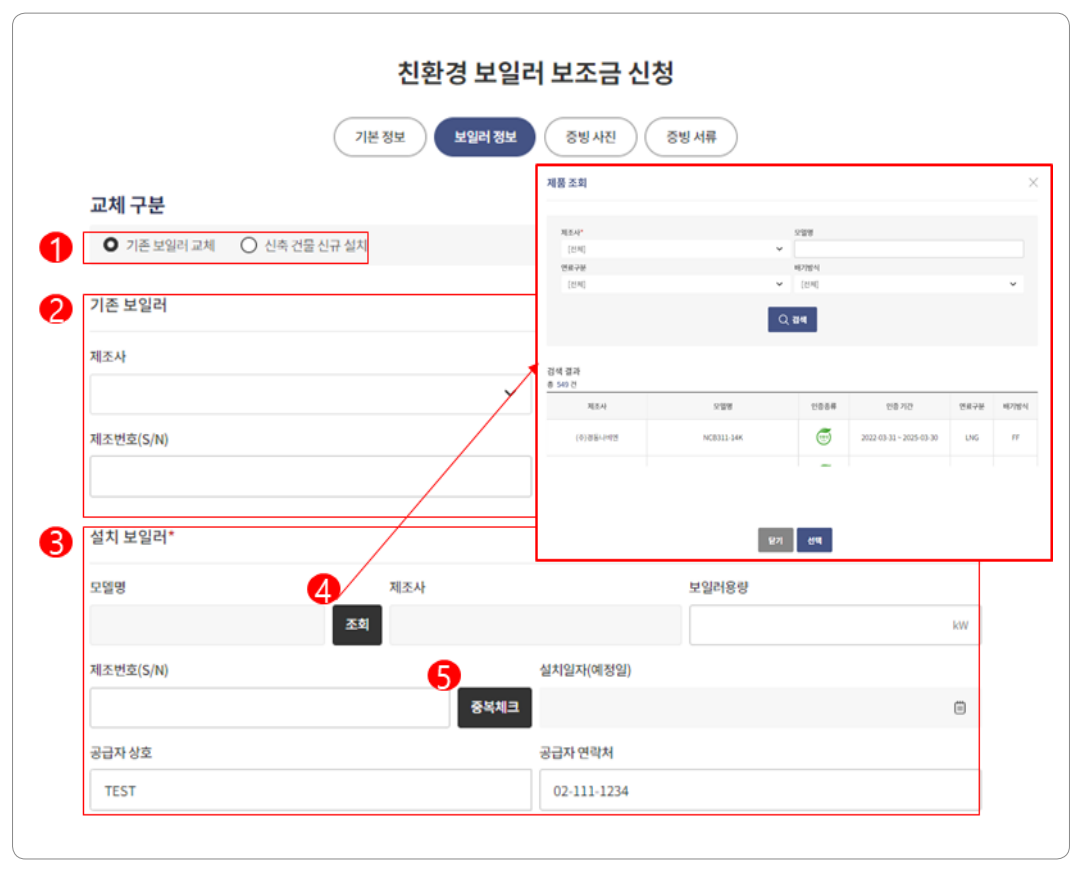Viewport: 1086px width, 871px height.
Task: Confirm selection with the 선택 button
Action: pos(814,539)
